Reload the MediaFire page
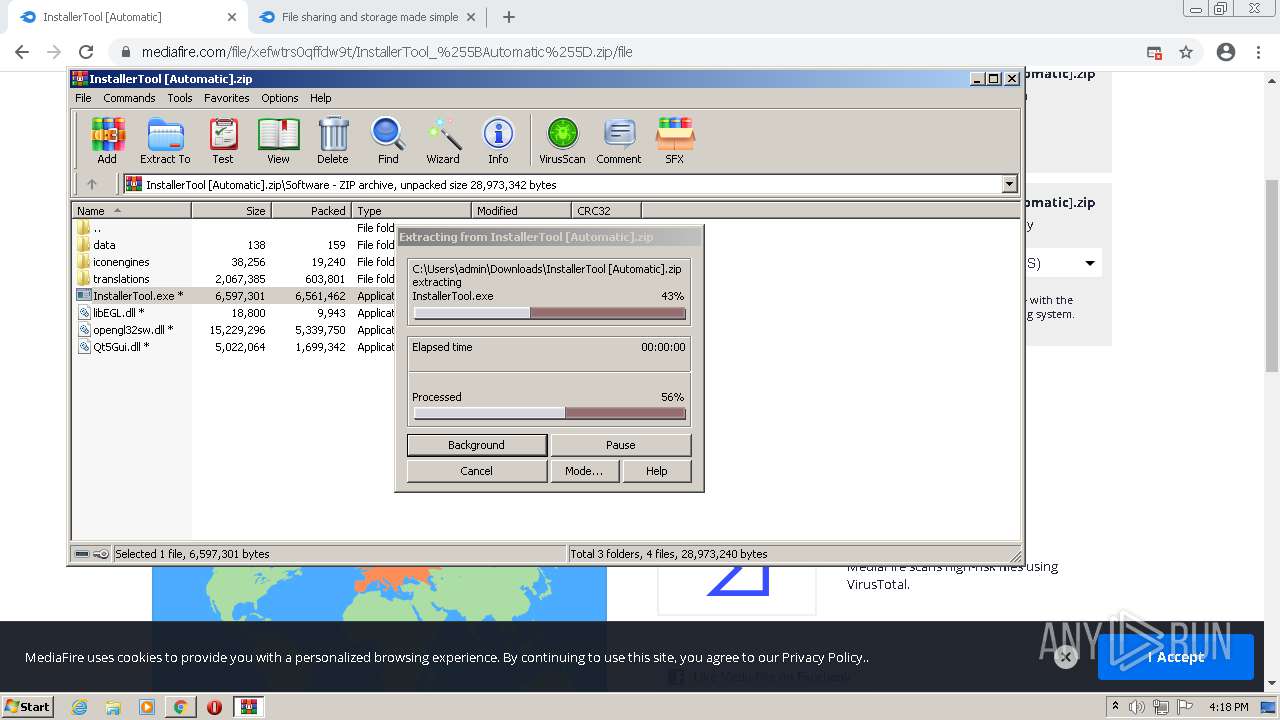 coord(86,52)
